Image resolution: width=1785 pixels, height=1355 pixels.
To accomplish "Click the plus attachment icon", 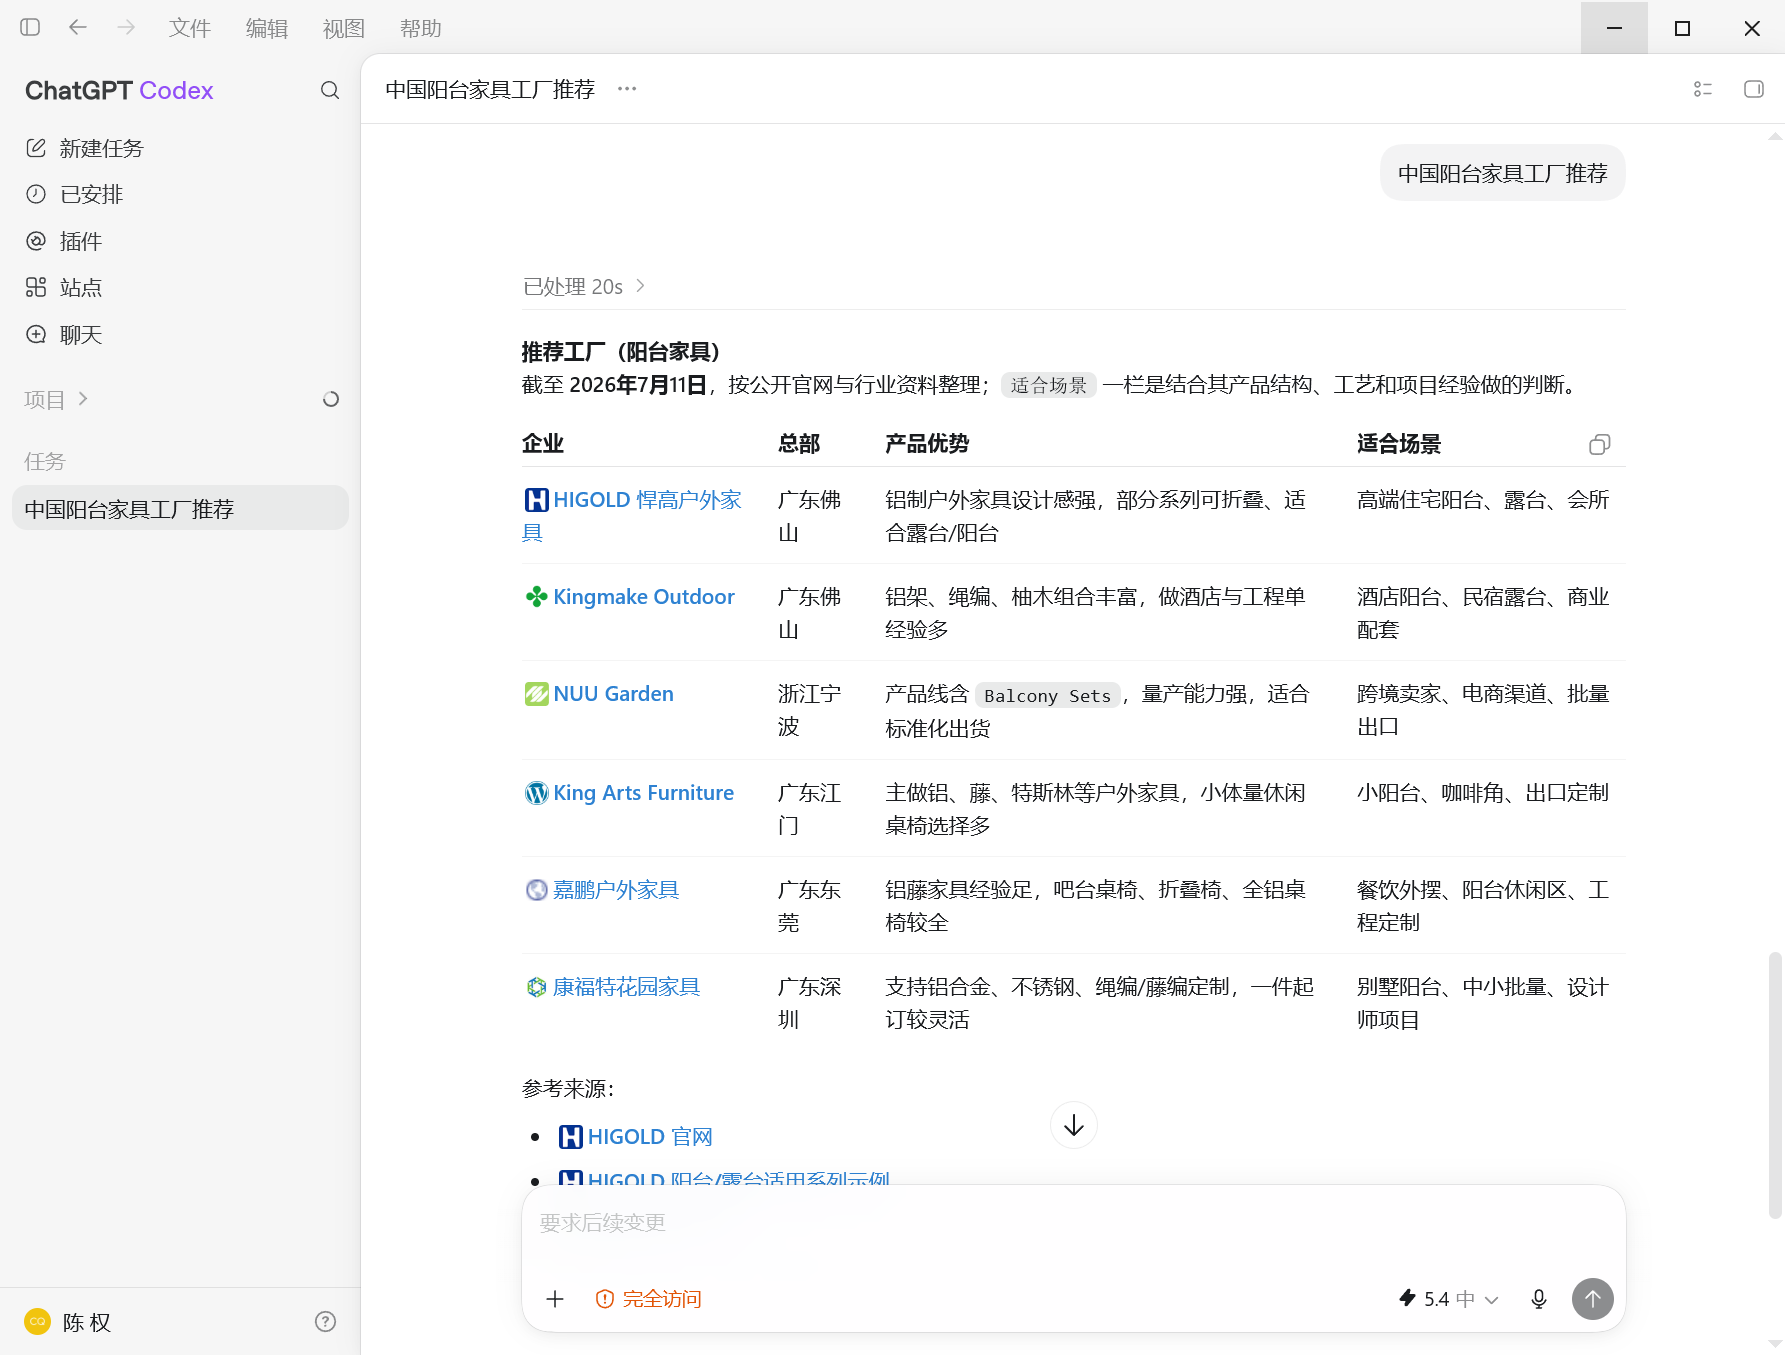I will (555, 1299).
